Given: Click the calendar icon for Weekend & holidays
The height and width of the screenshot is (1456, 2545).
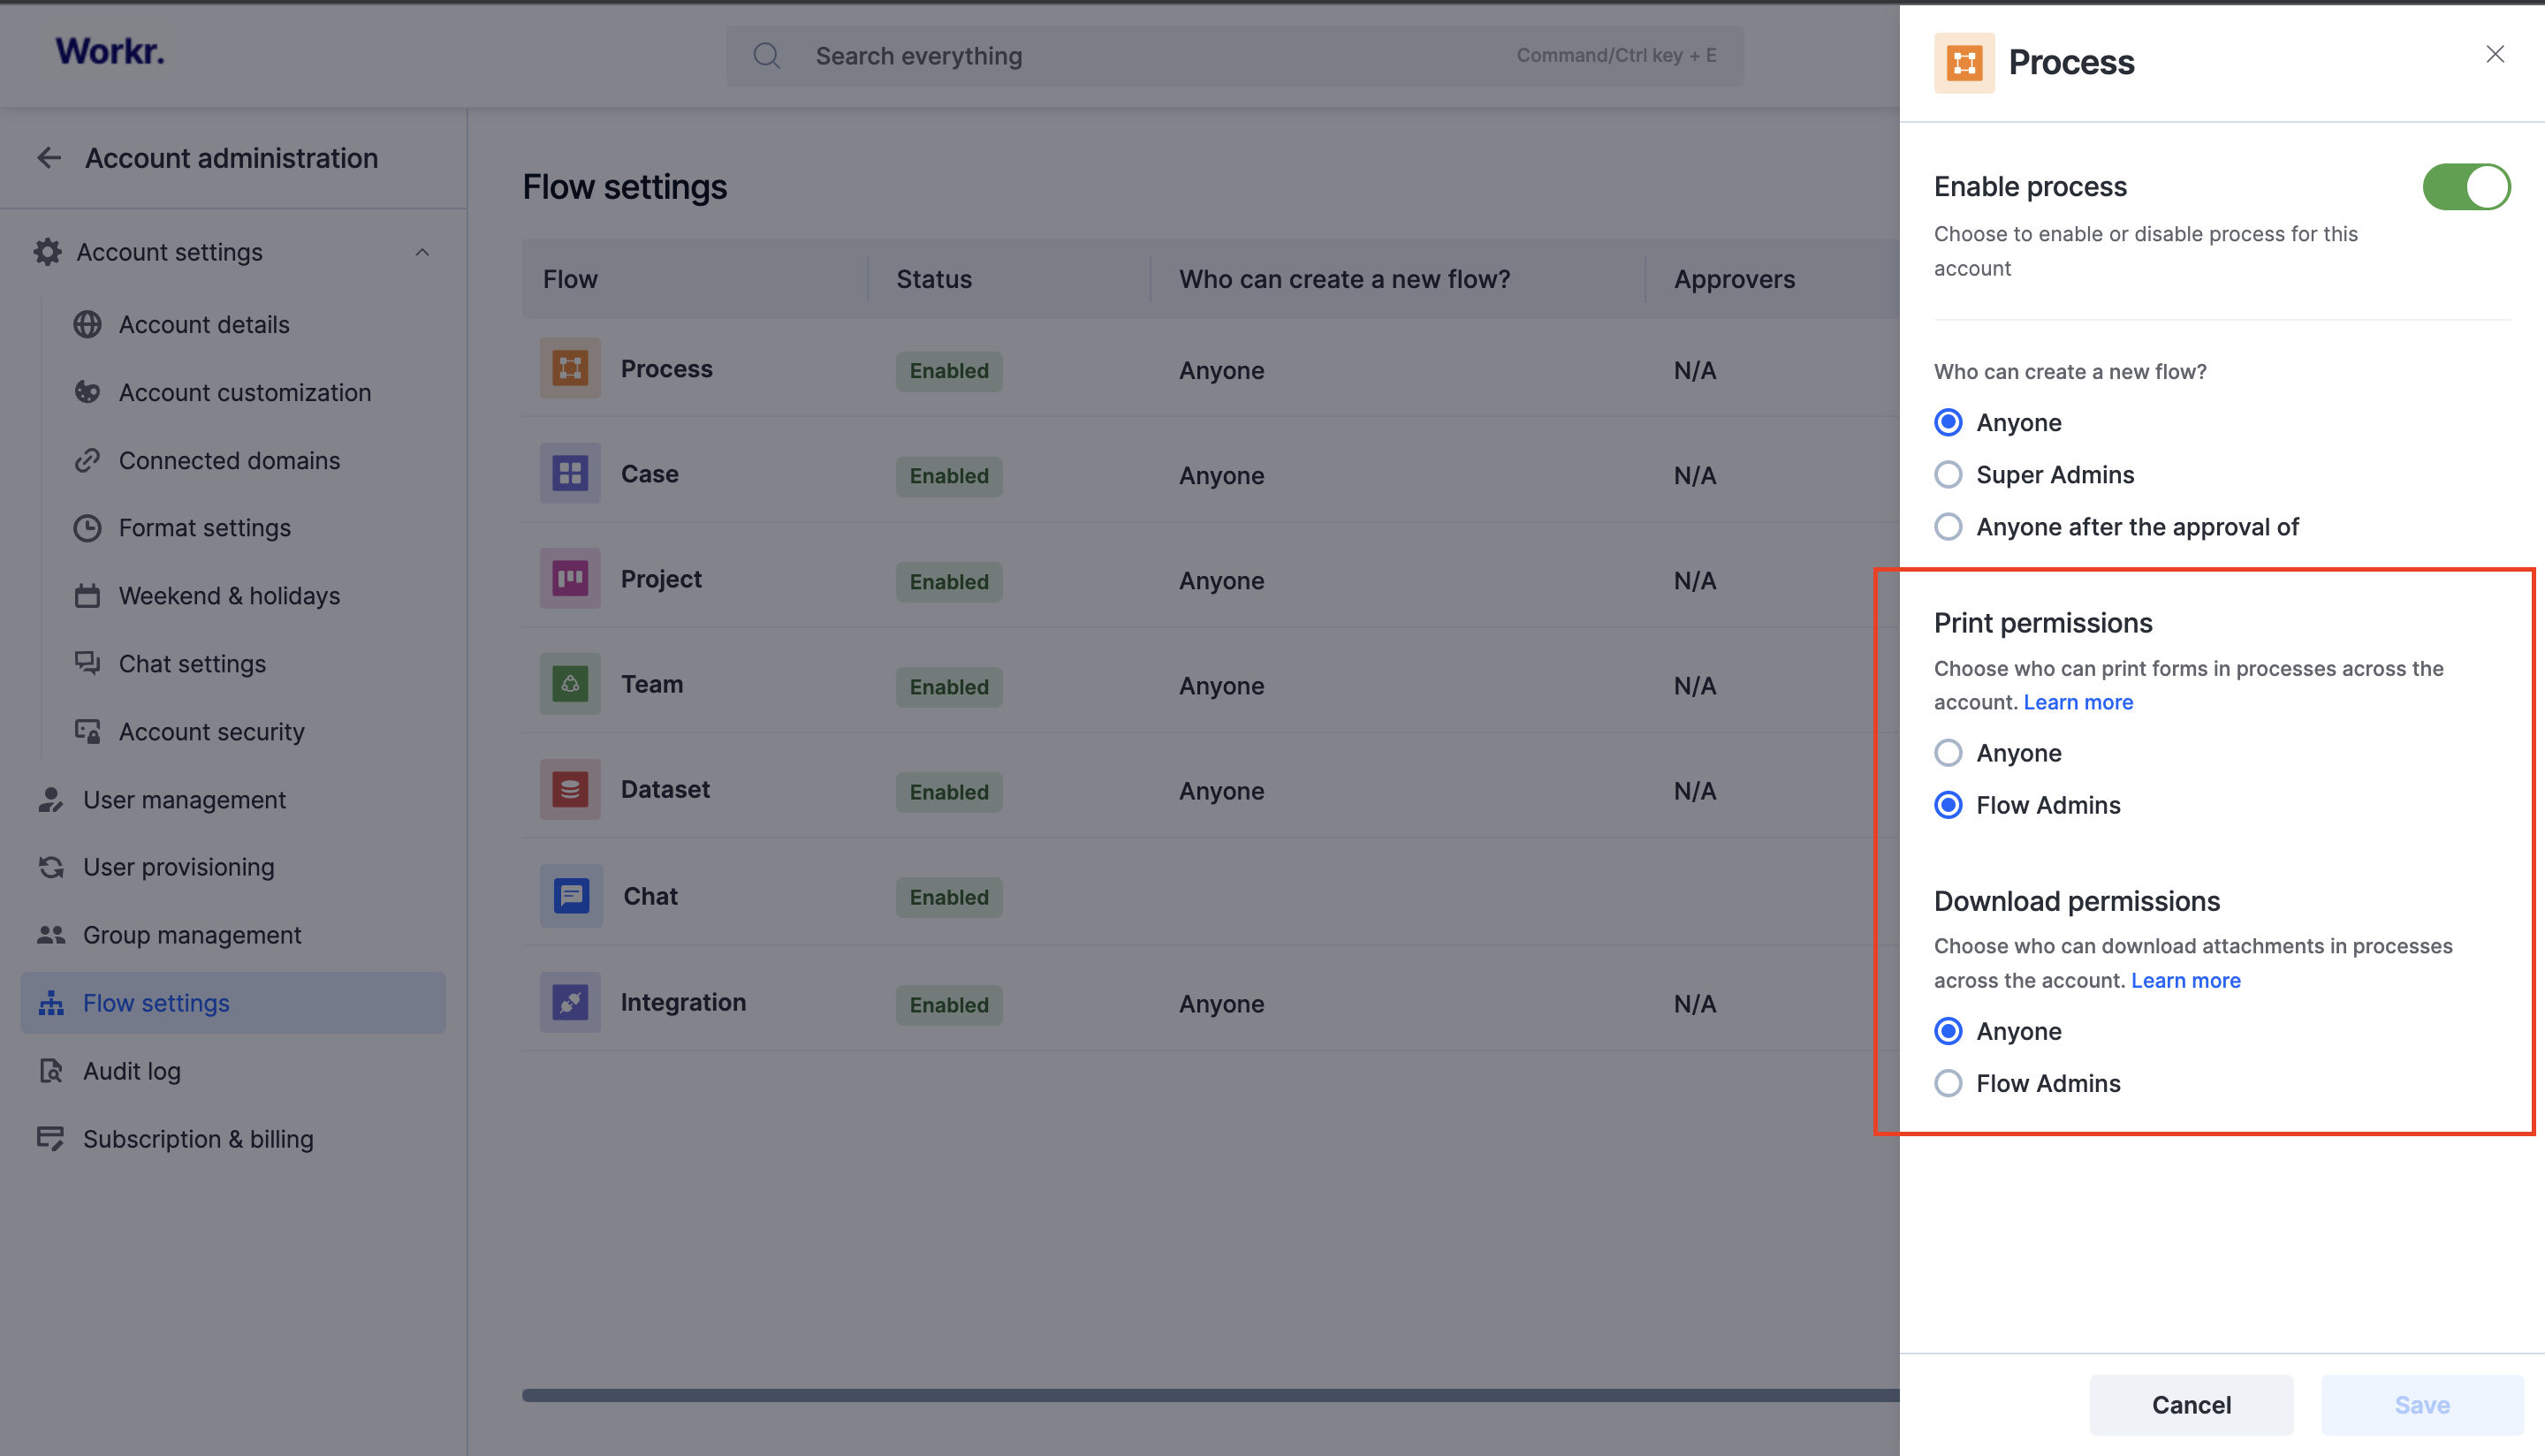Looking at the screenshot, I should pyautogui.click(x=88, y=596).
